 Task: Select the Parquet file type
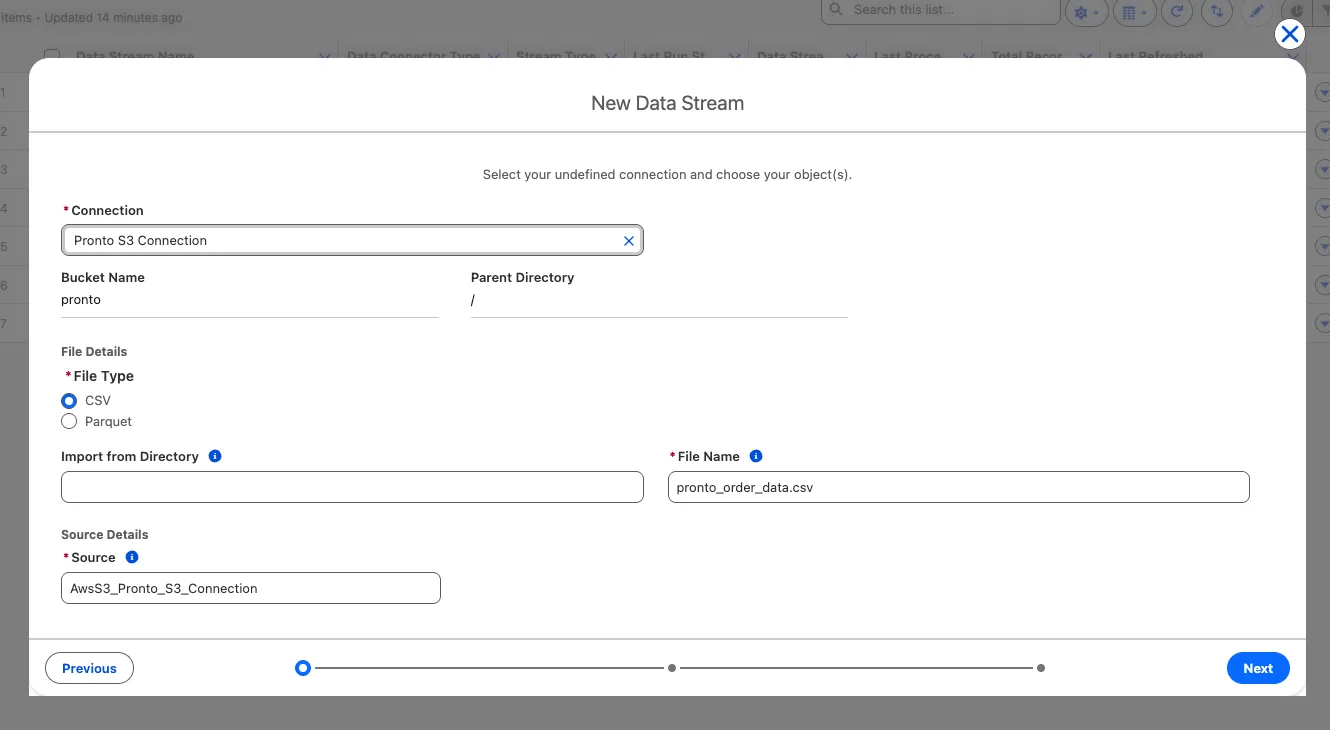(69, 422)
